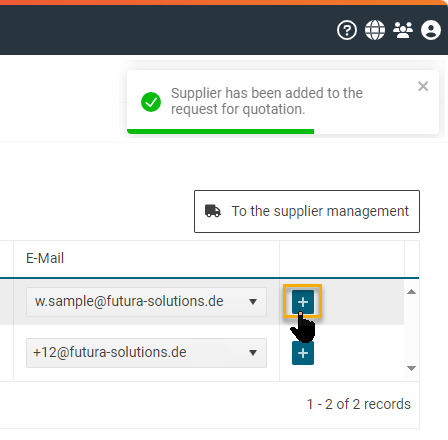Click the table scrollbar down arrow
Viewport: 448px width, 440px height.
(412, 368)
